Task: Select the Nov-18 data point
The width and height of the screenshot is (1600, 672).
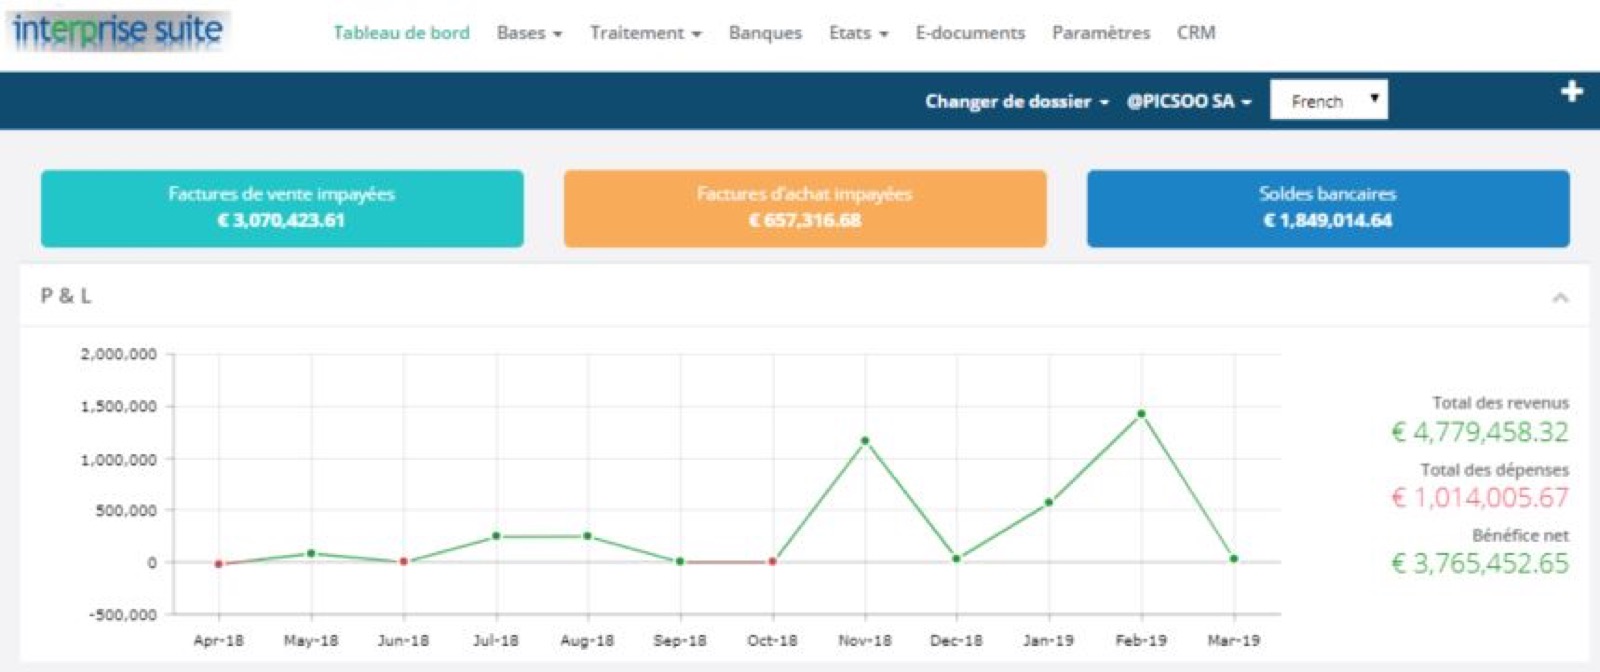Action: coord(865,441)
